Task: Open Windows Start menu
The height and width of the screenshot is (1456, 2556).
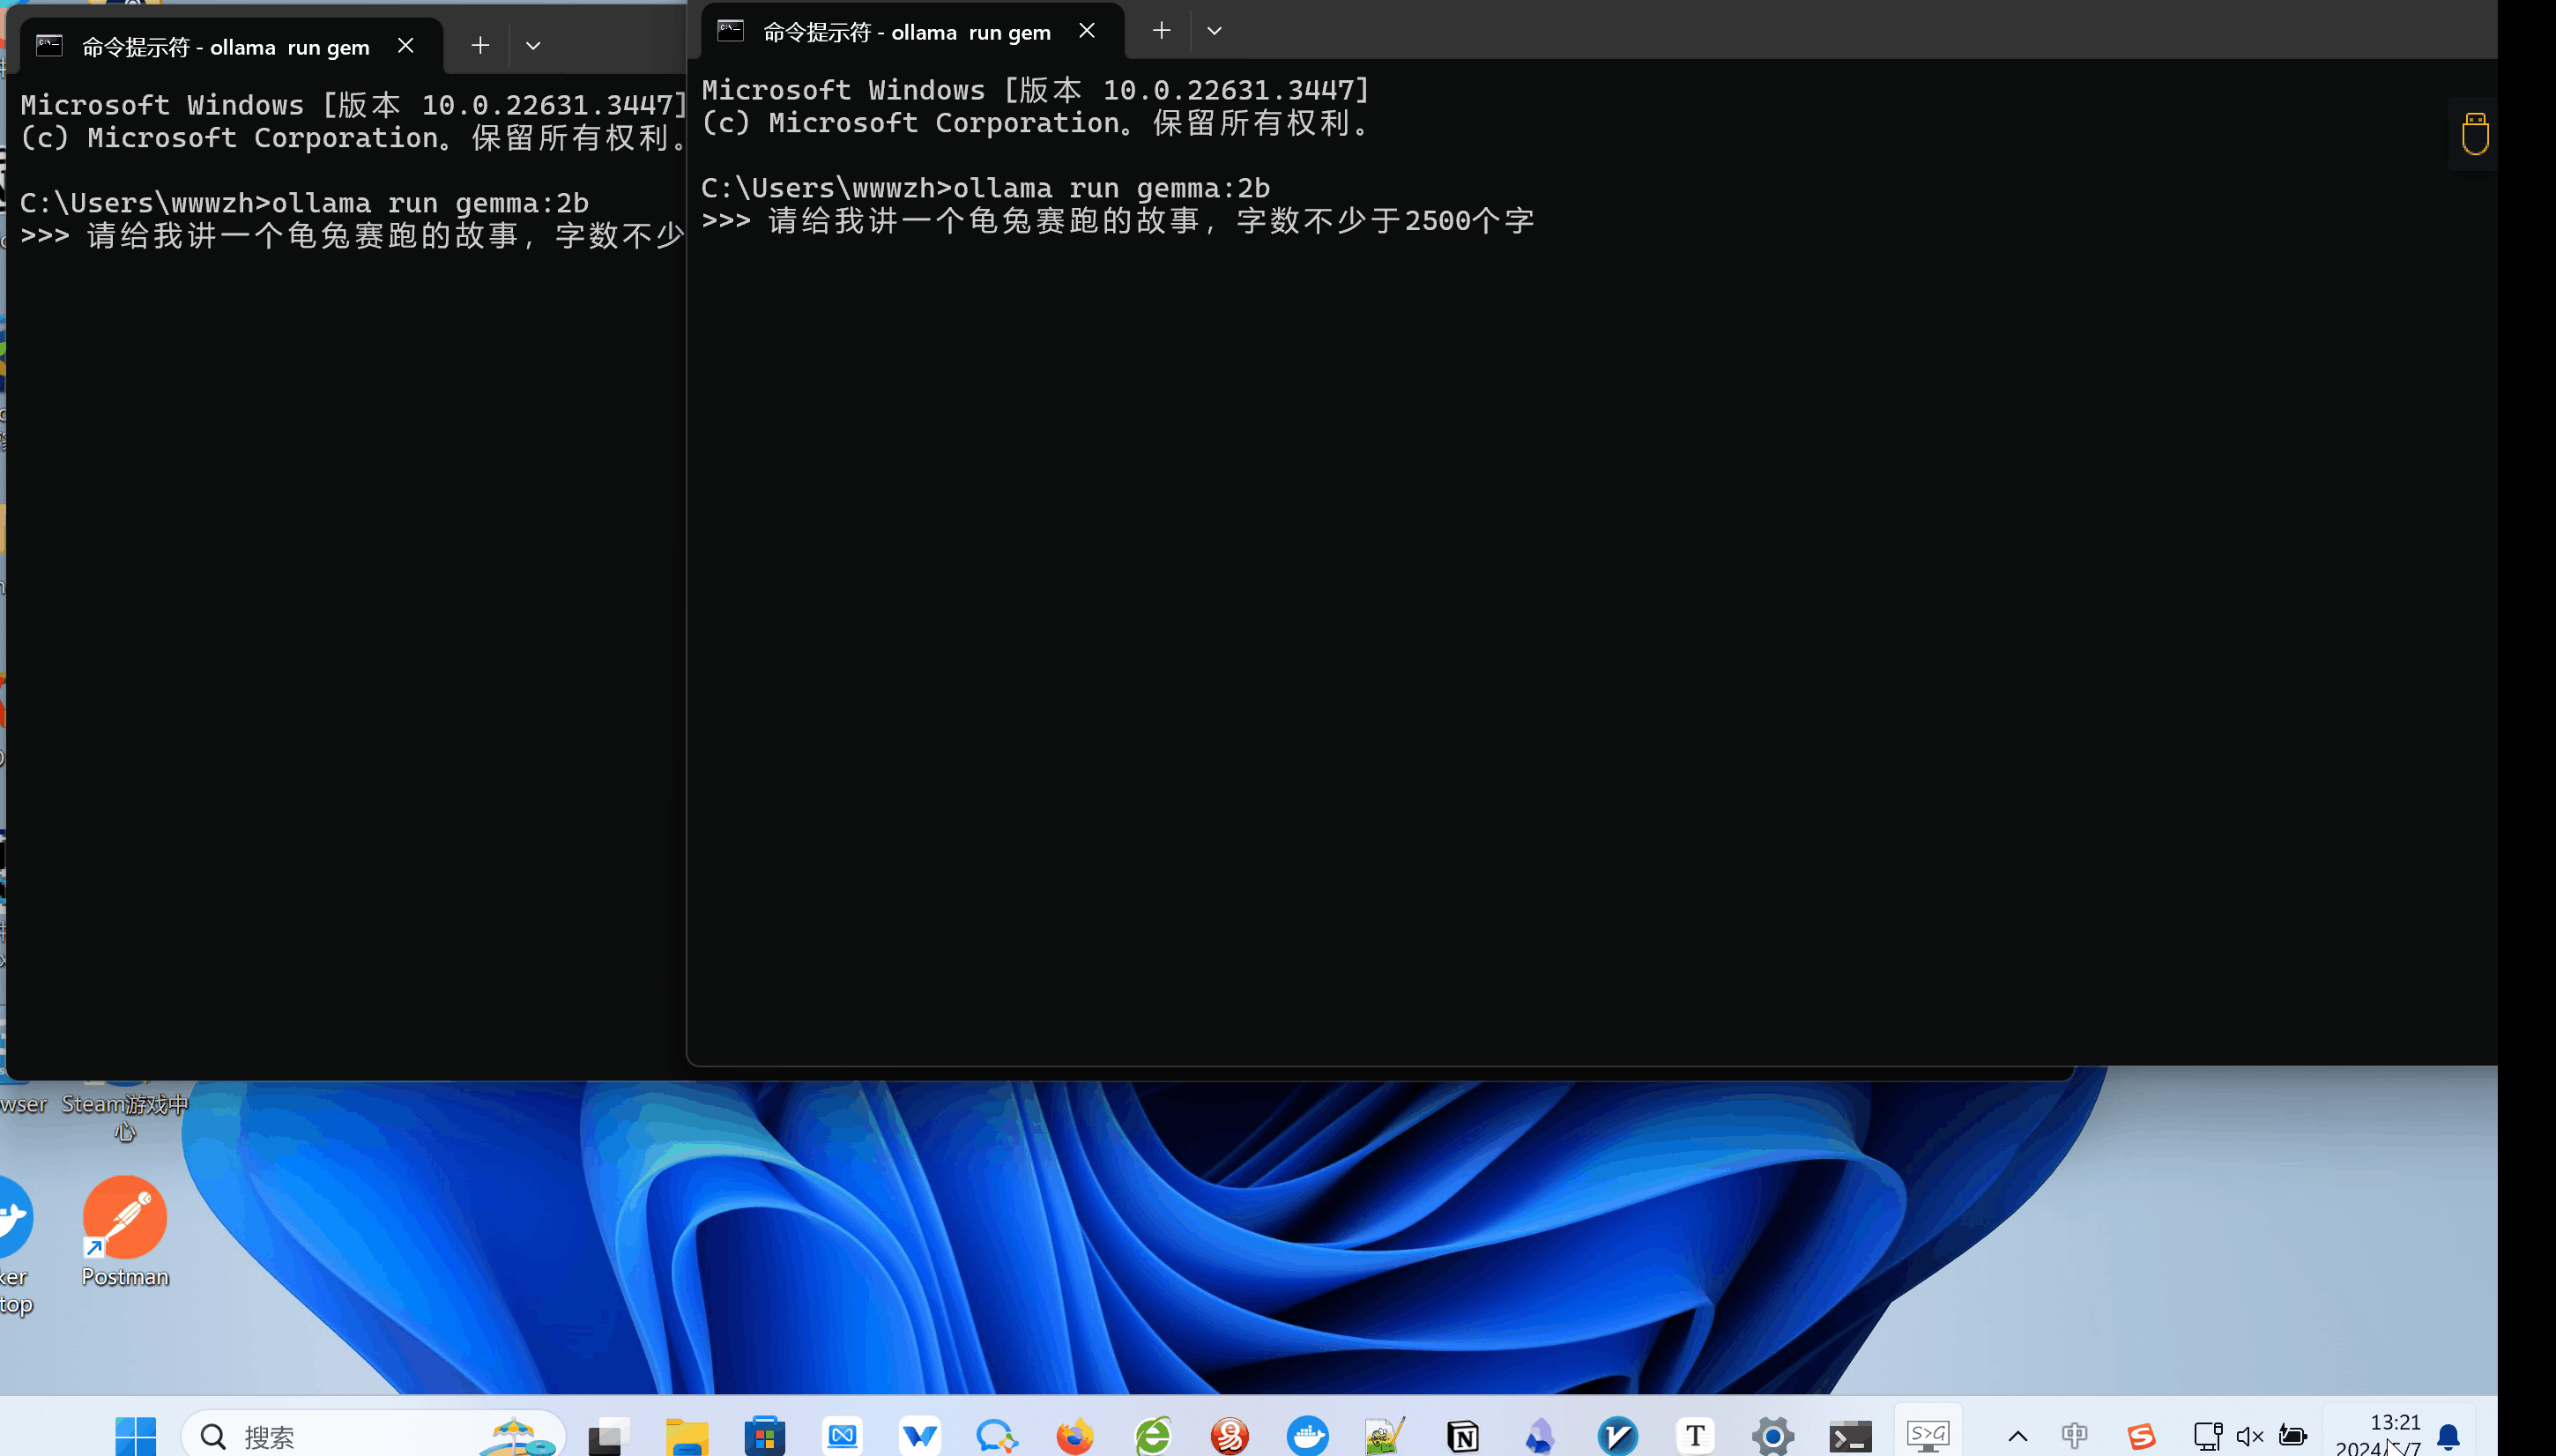Action: pos(135,1436)
